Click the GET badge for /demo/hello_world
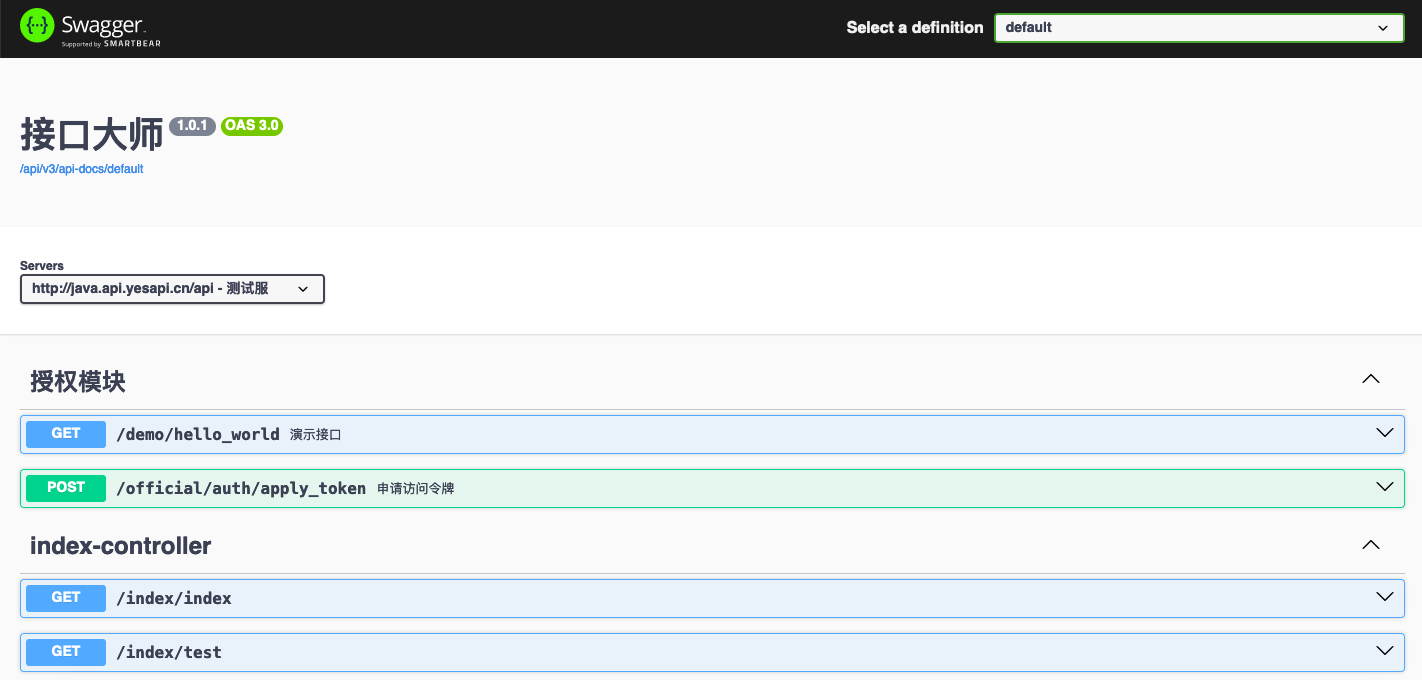This screenshot has height=680, width=1422. (x=66, y=434)
